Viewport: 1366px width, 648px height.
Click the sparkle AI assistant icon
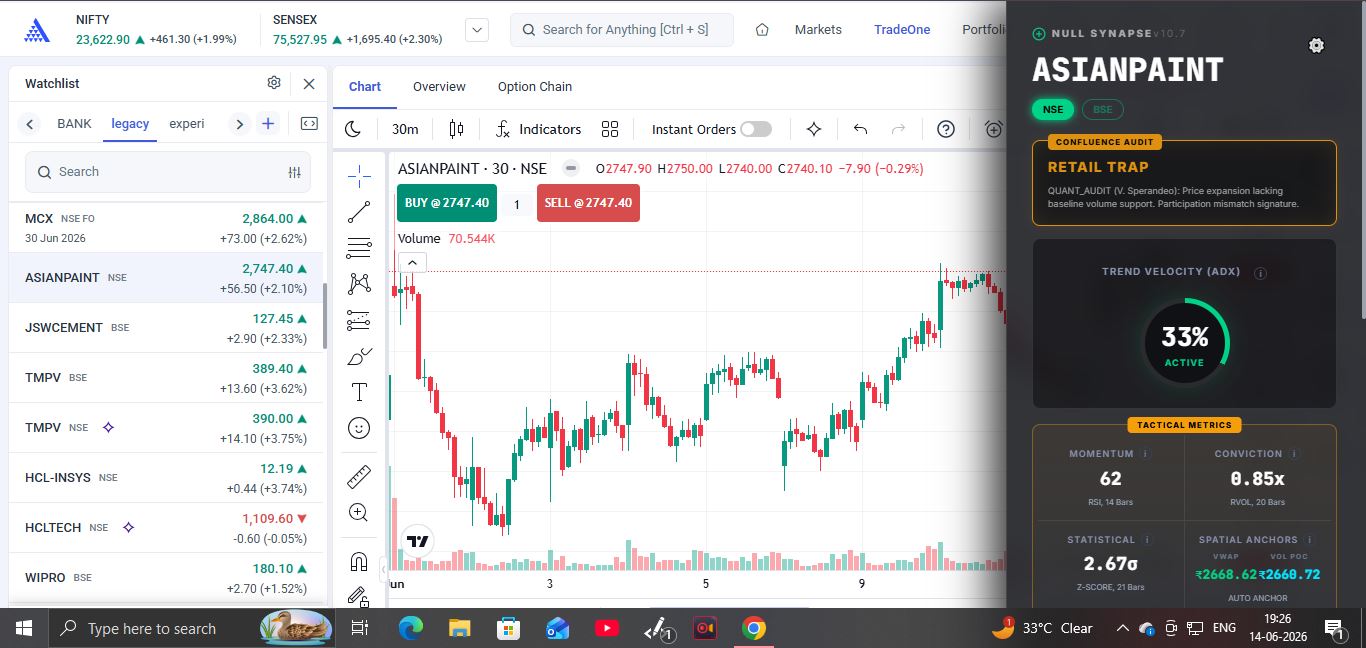tap(814, 129)
